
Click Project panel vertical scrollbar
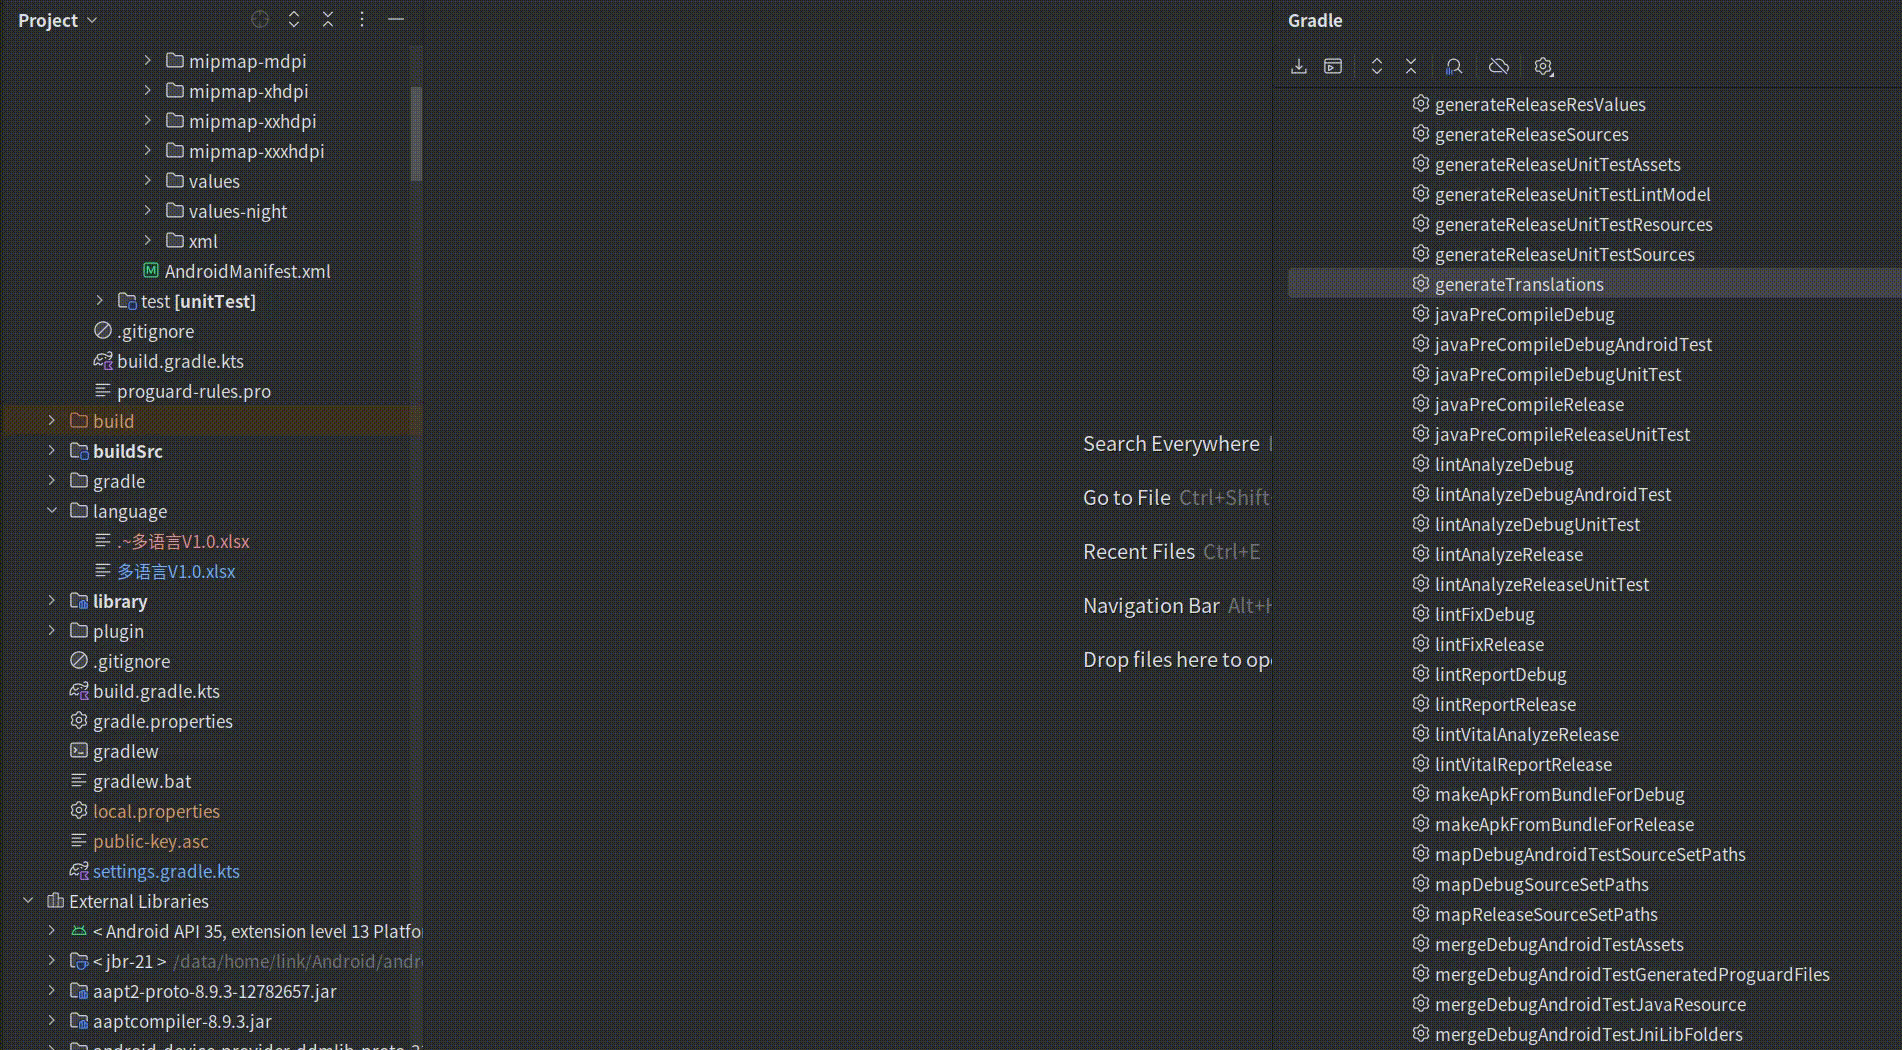416,133
